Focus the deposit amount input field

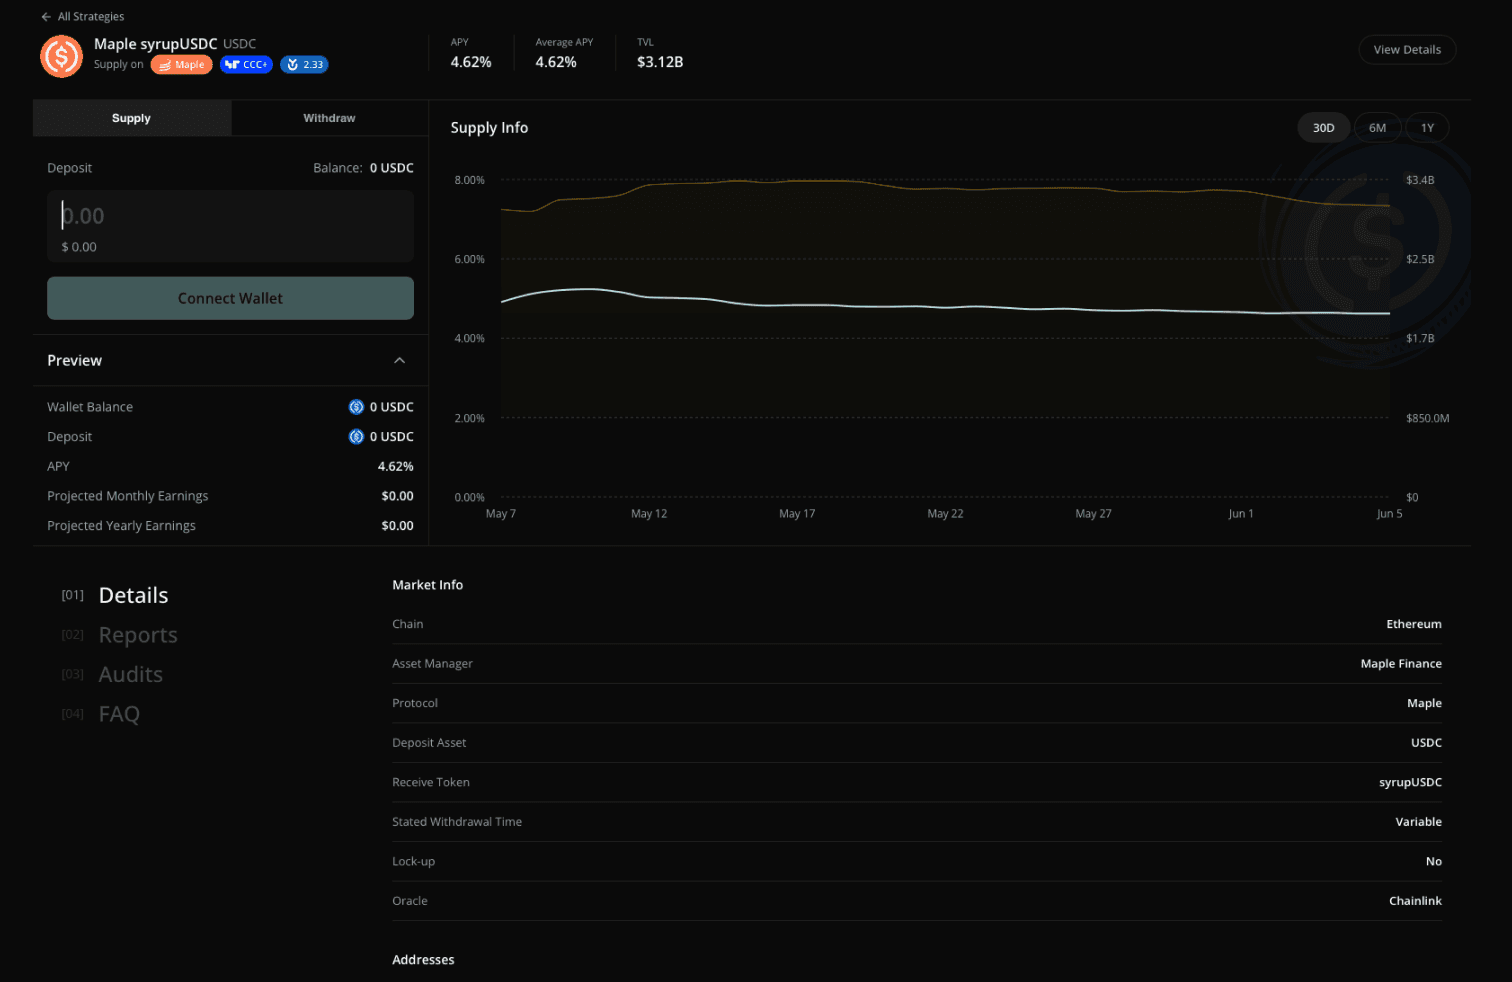tap(230, 226)
